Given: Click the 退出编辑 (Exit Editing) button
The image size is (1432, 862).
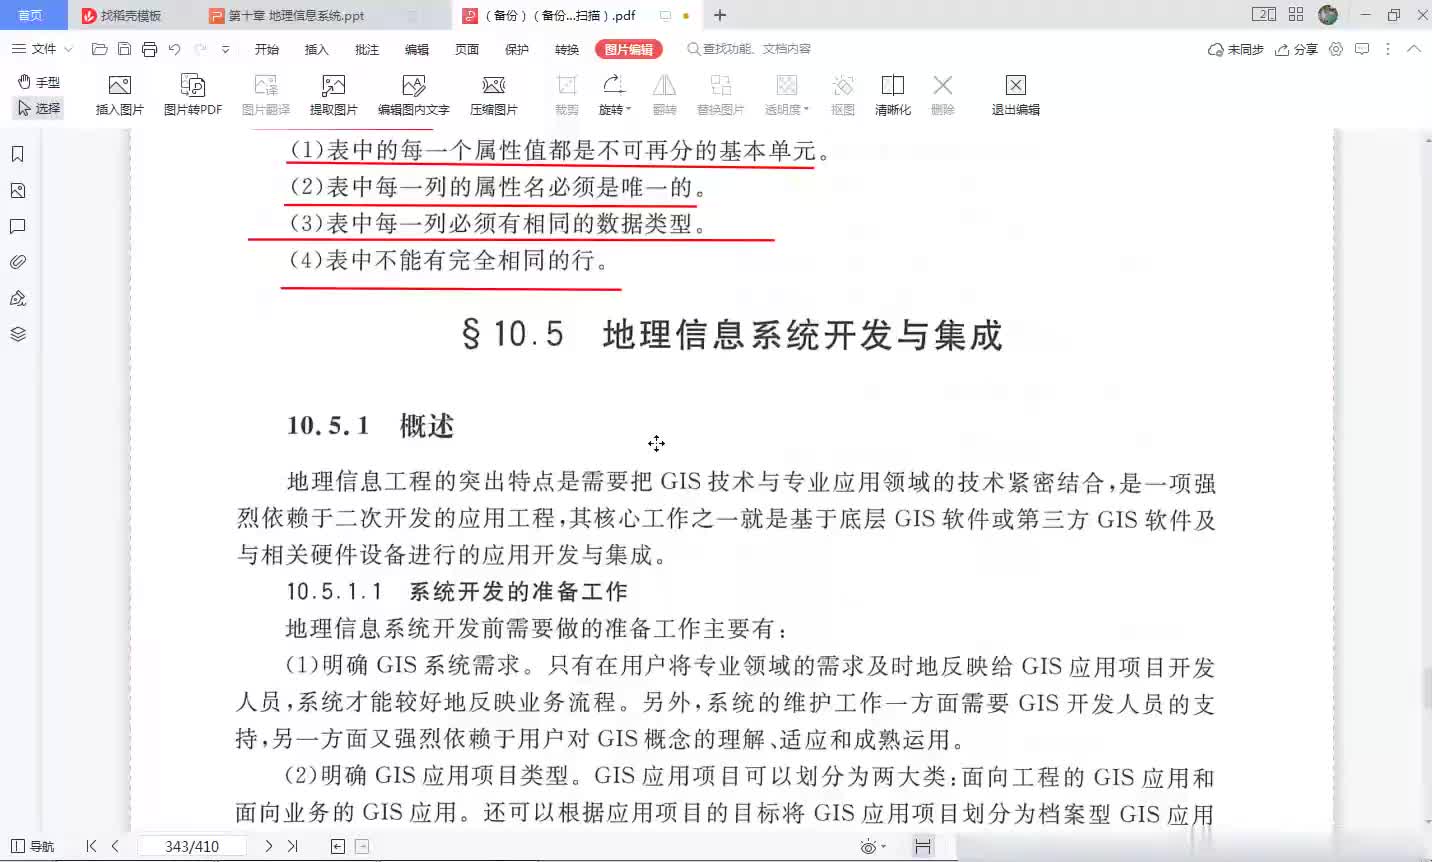Looking at the screenshot, I should coord(1015,94).
